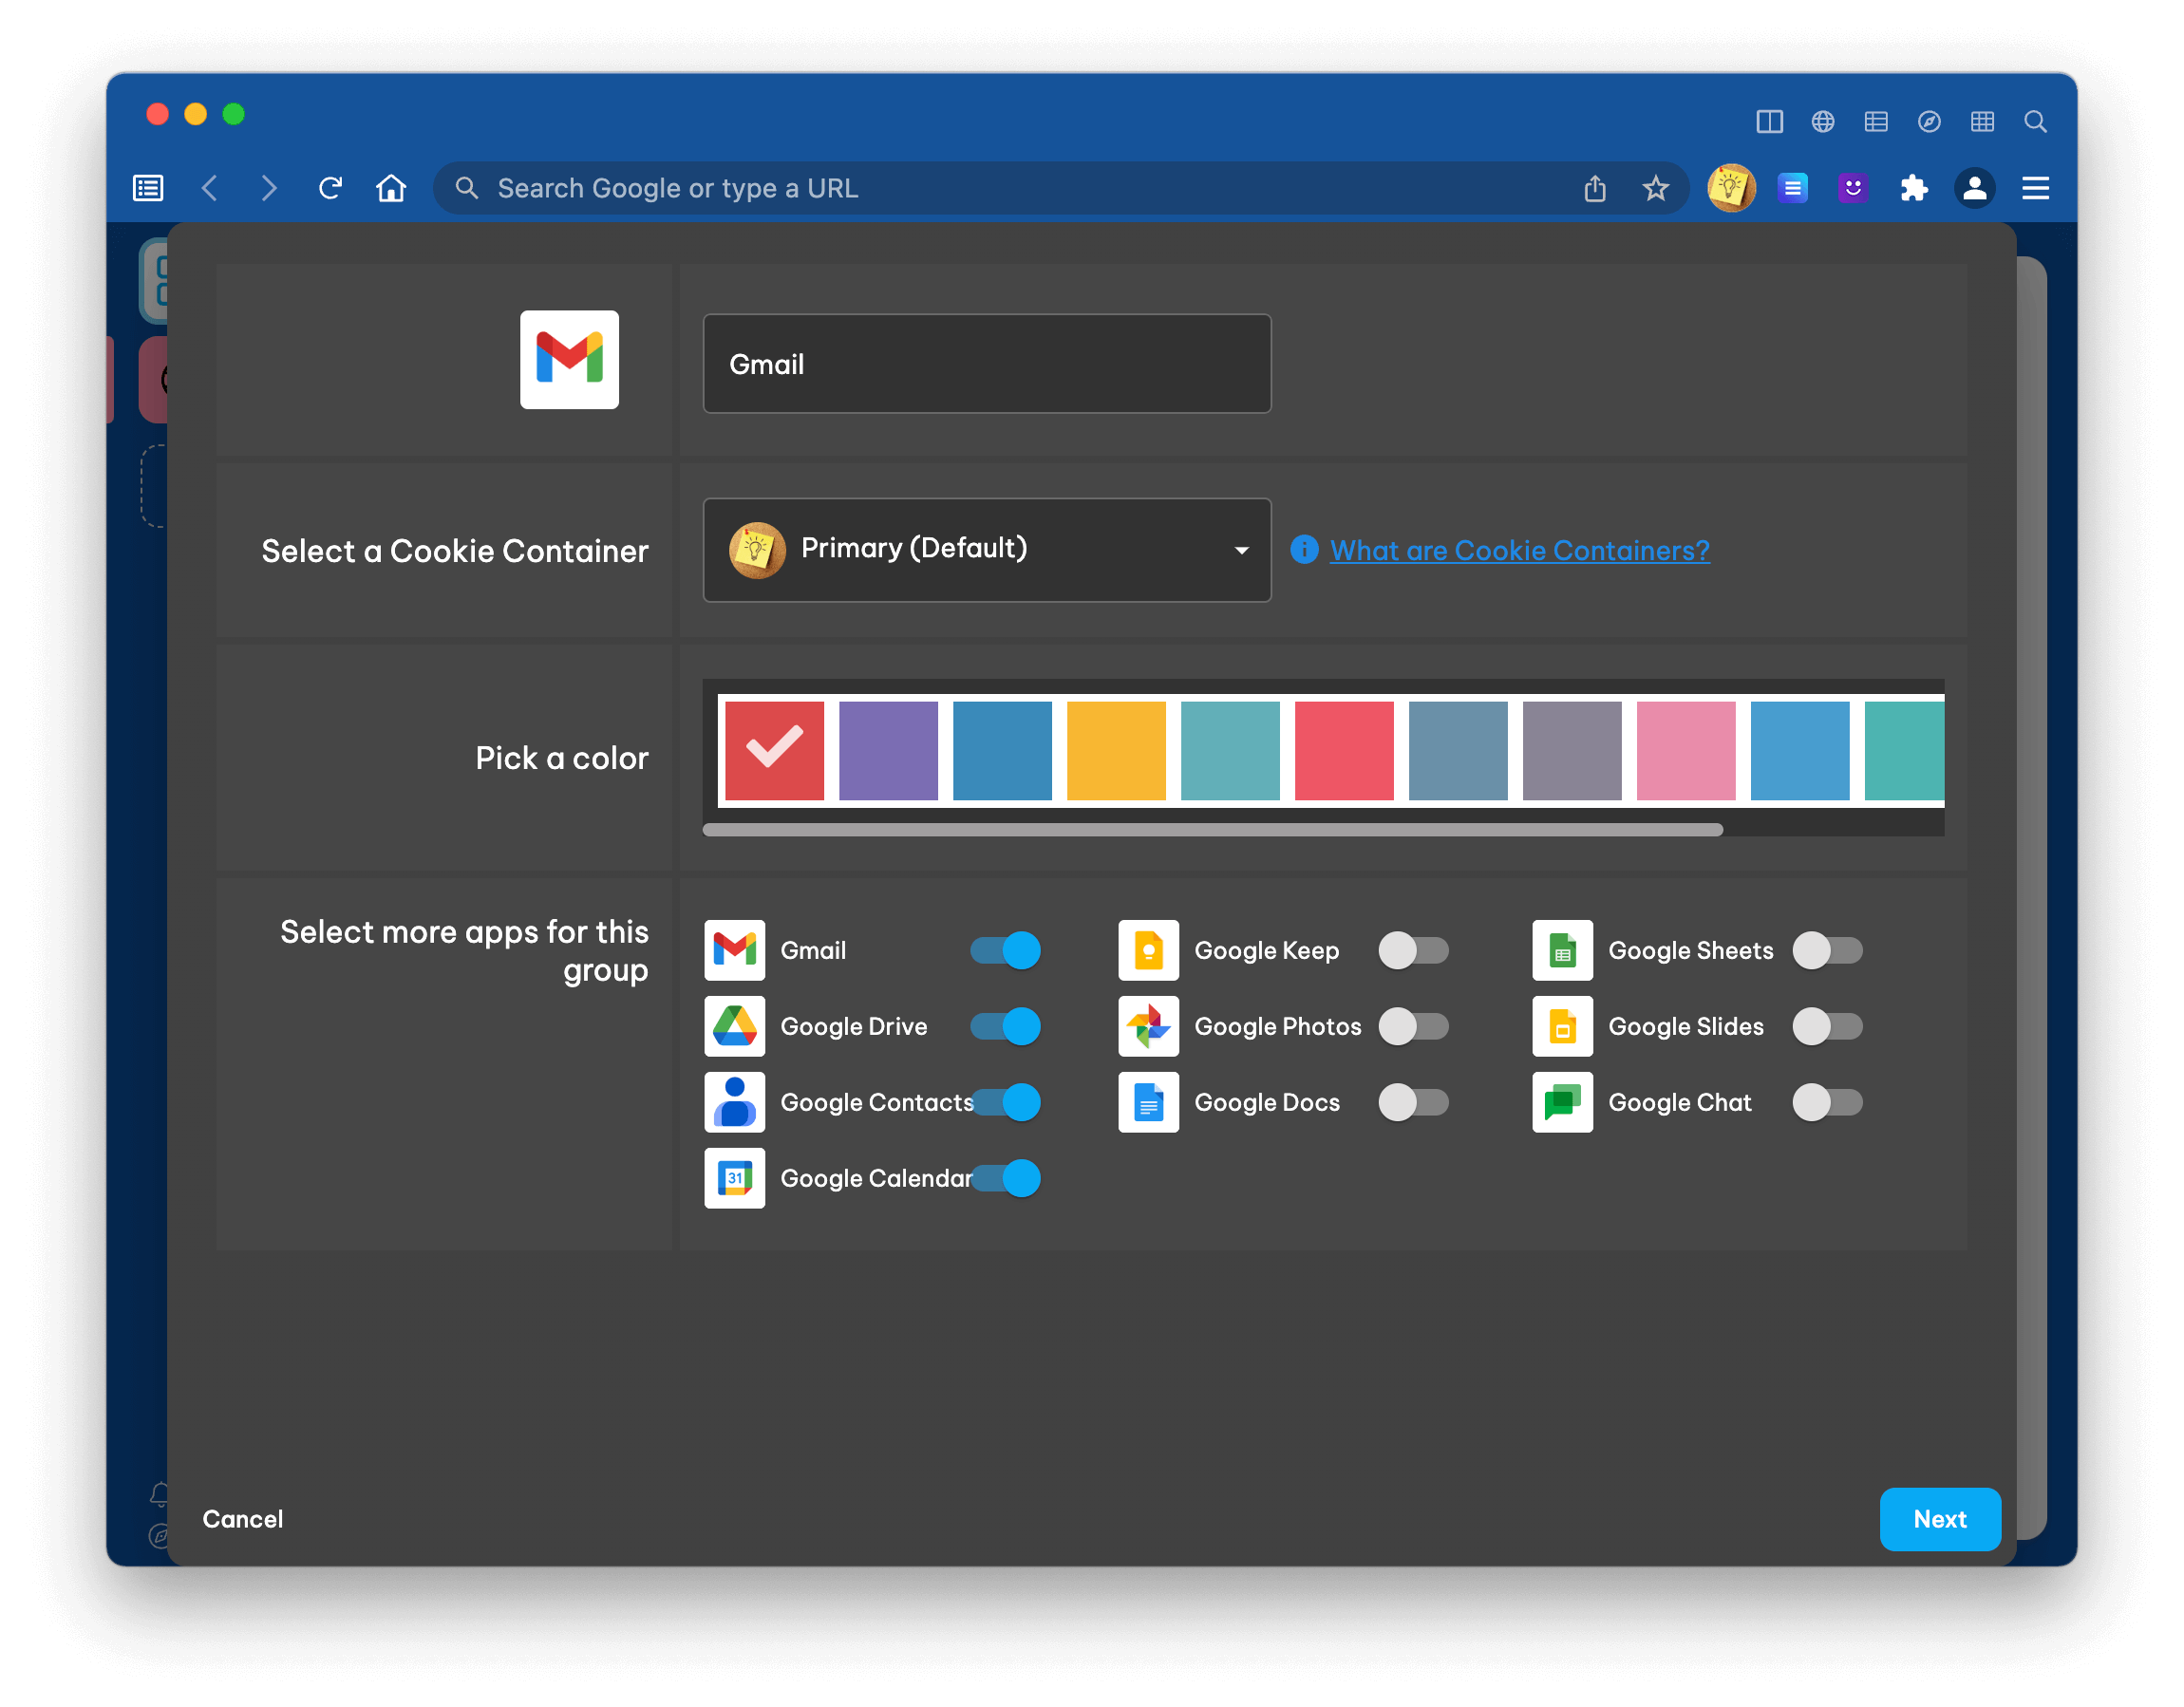Screen dimensions: 2184x1707
Task: Pick the pink color swatch
Action: tap(1686, 750)
